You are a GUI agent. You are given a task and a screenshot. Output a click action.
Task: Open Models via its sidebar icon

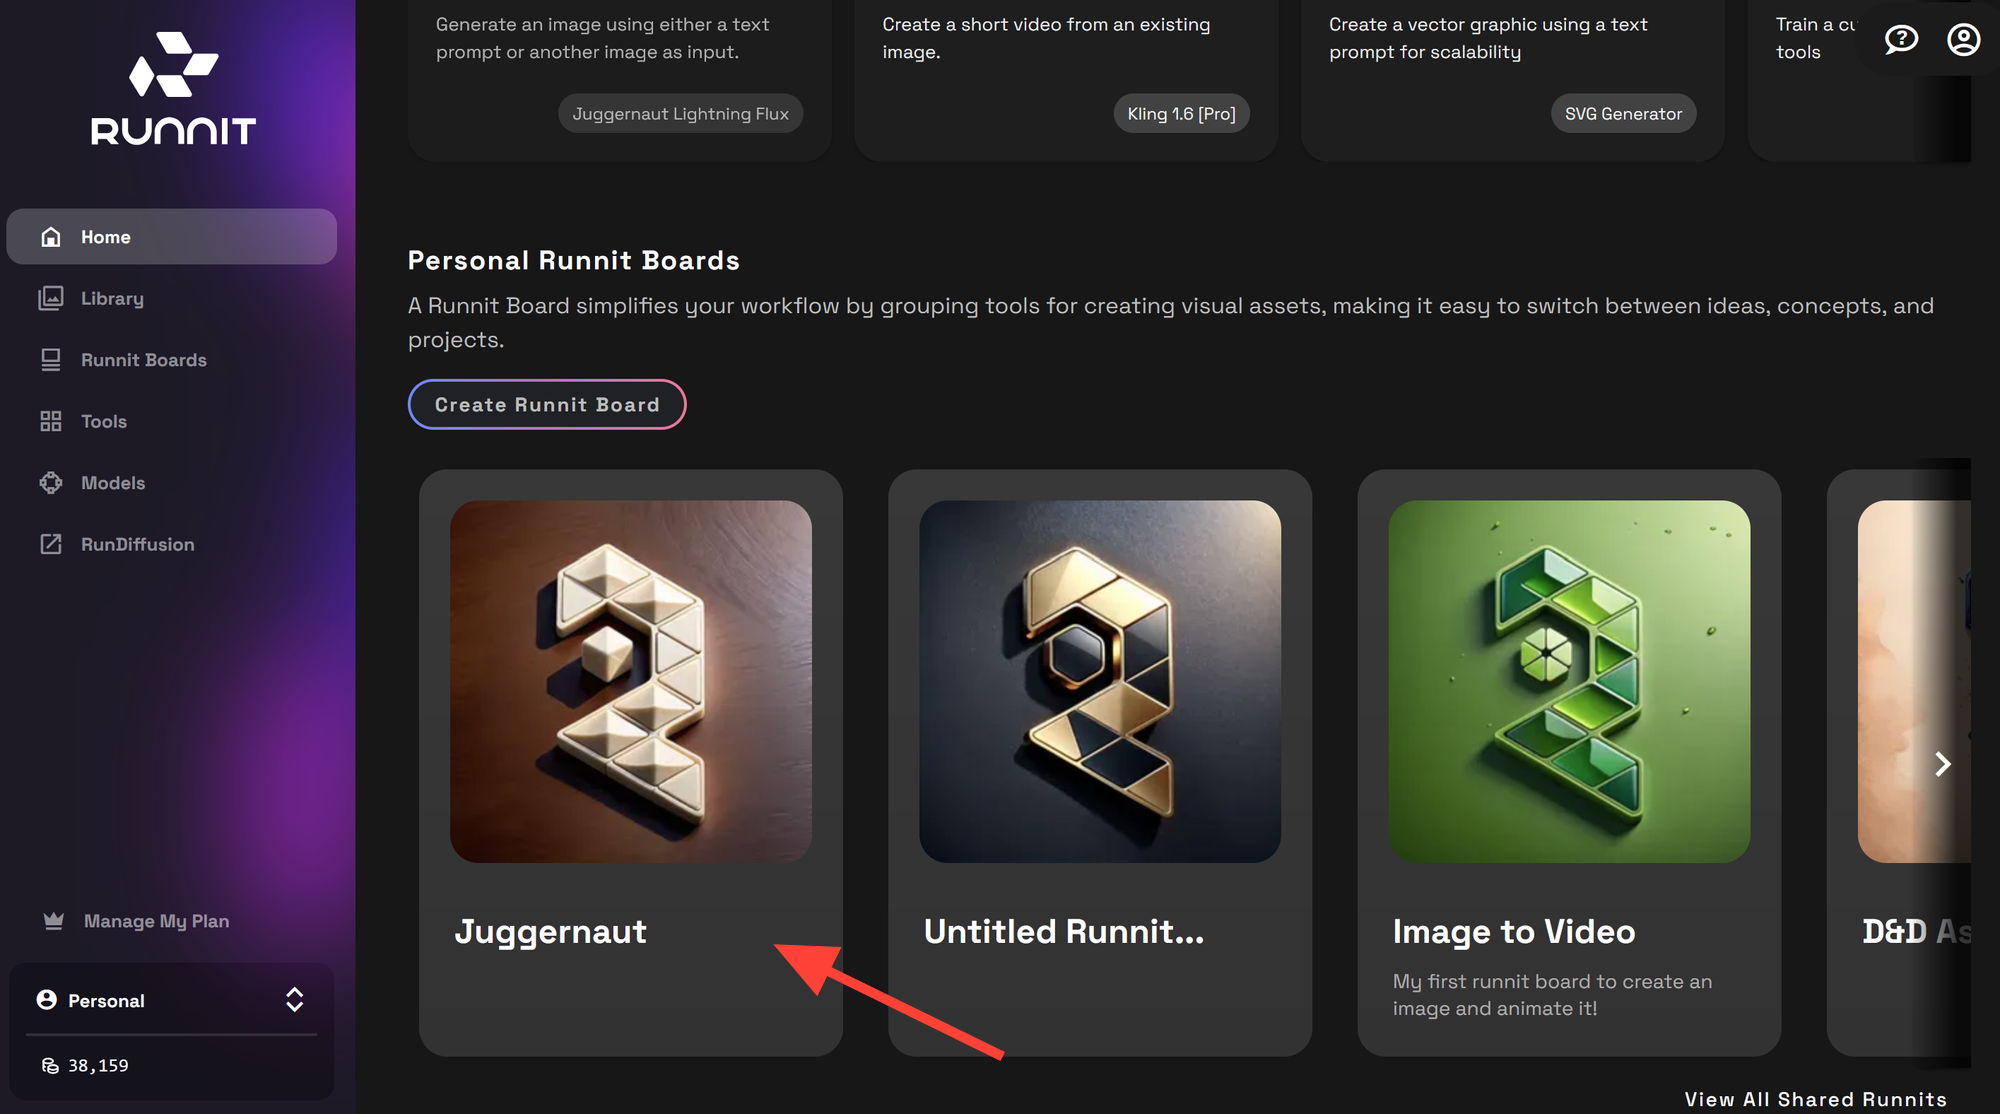click(51, 482)
